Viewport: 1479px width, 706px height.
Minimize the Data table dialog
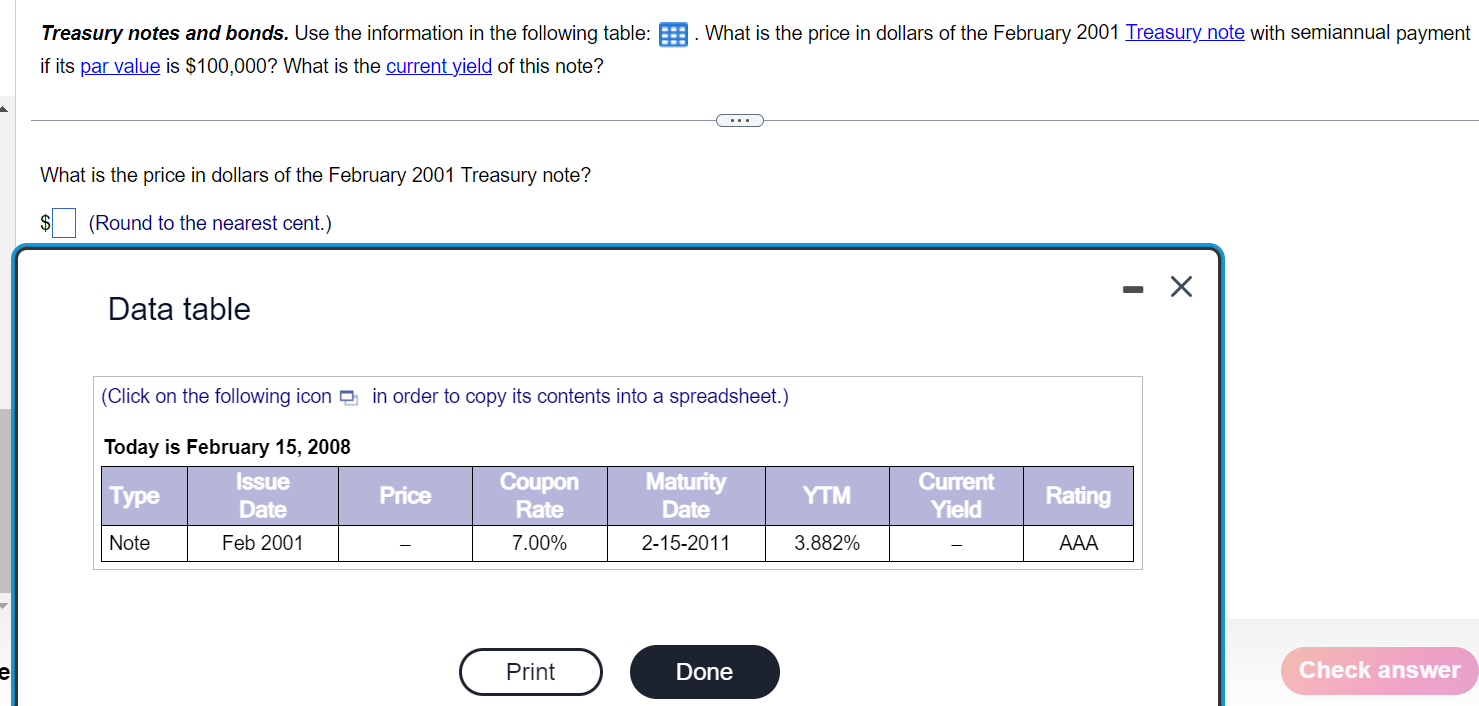(x=1132, y=289)
